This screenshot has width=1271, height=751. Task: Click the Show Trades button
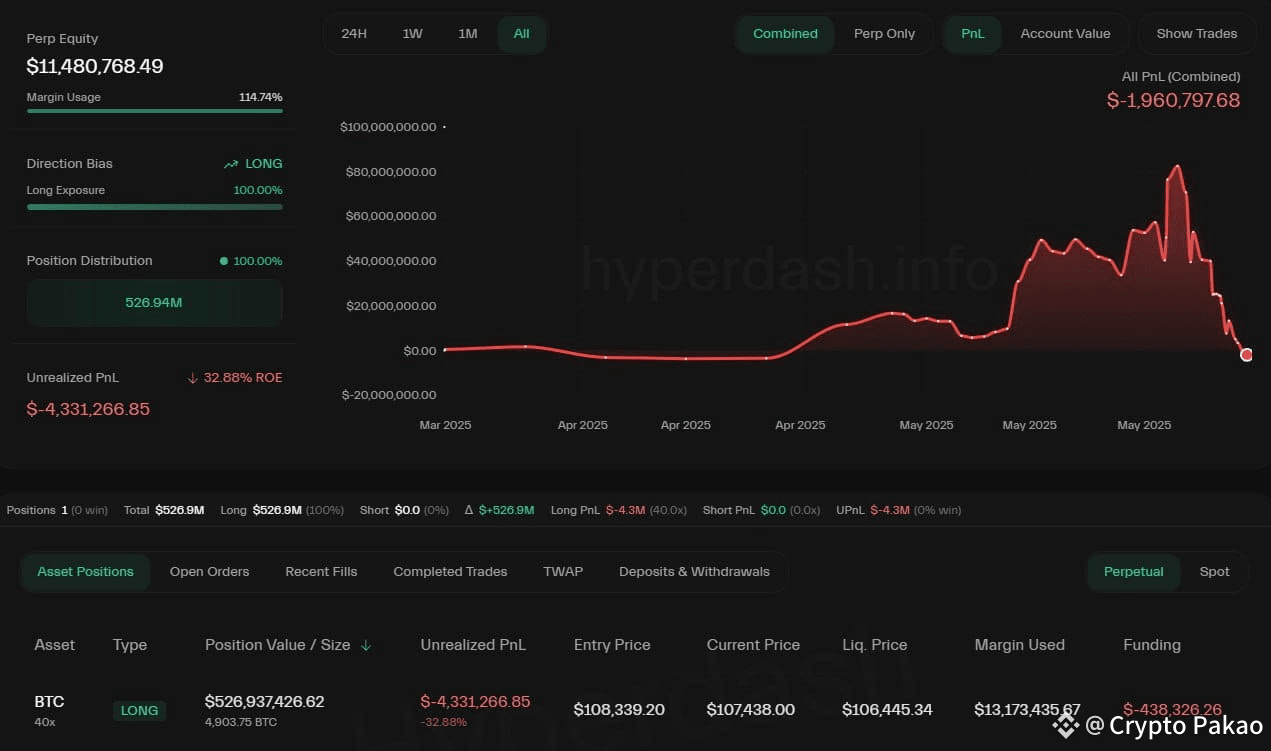coord(1196,34)
